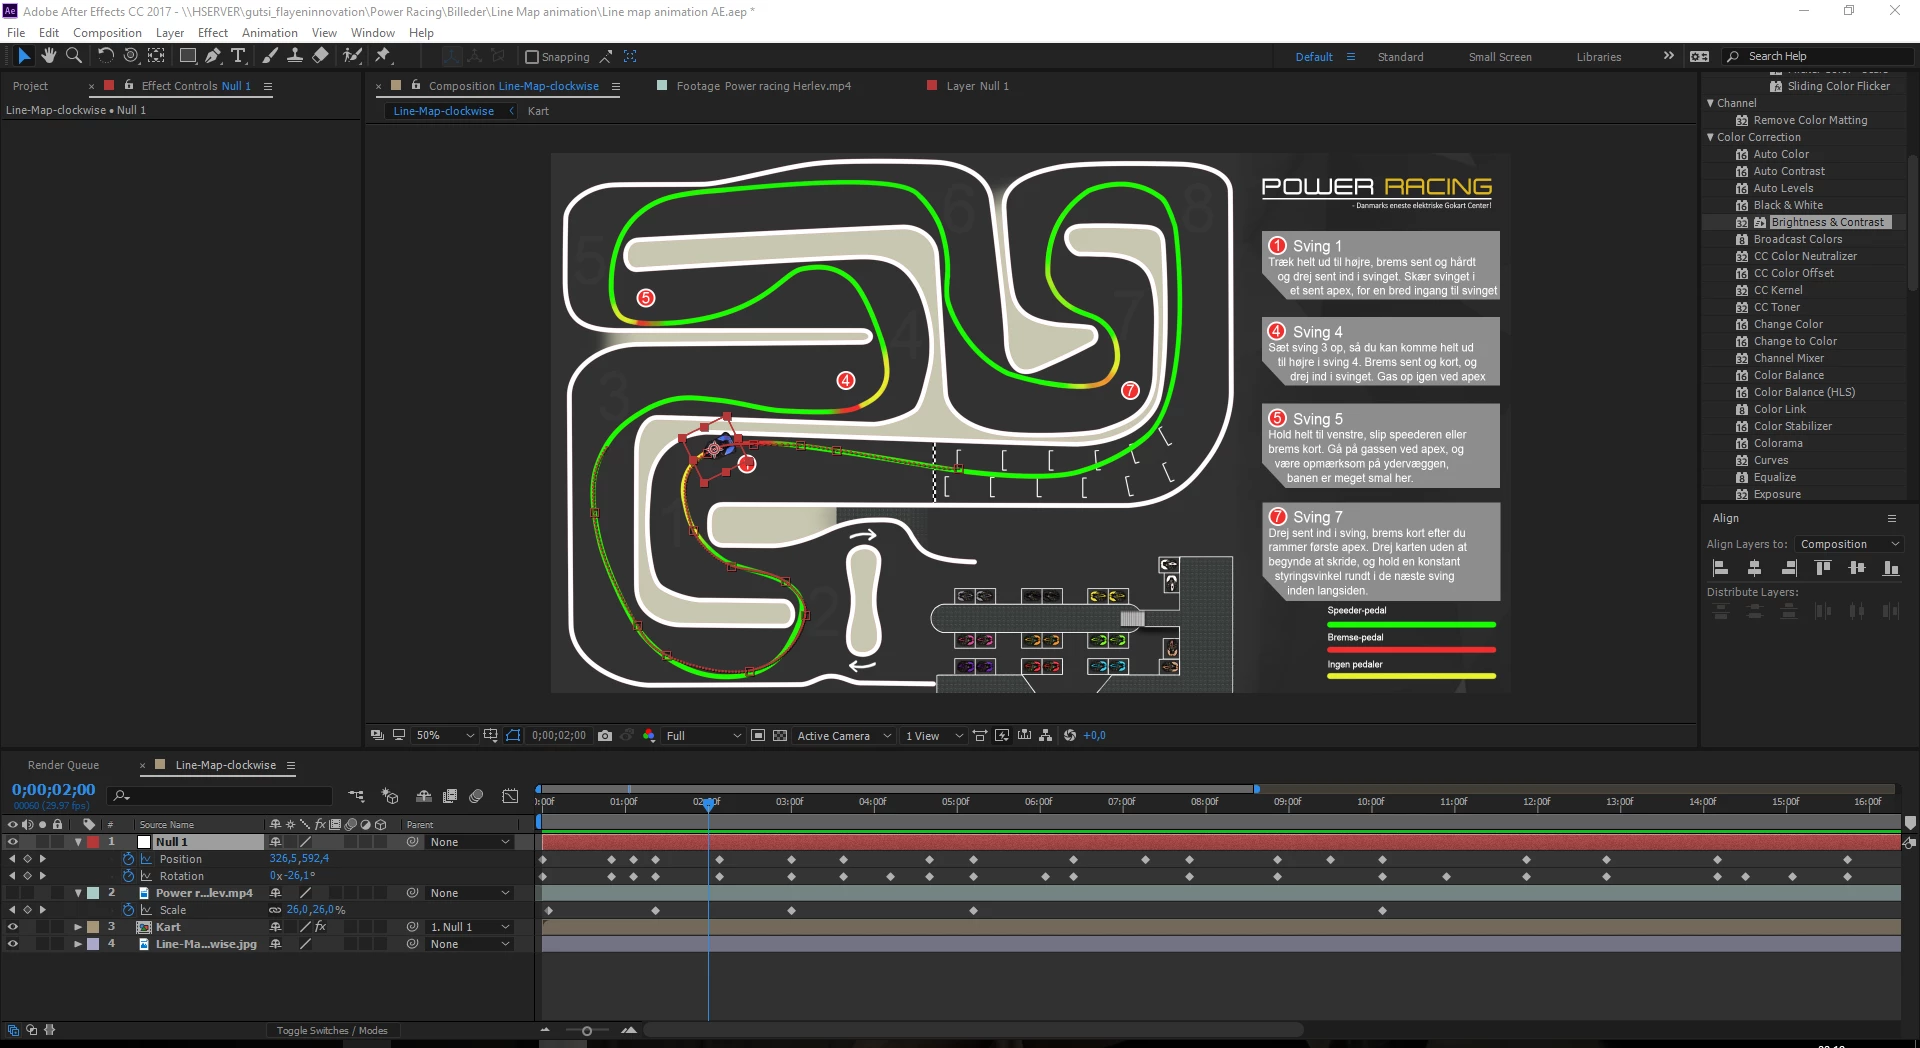Enable the Snapping checkbox
Image resolution: width=1920 pixels, height=1048 pixels.
532,57
